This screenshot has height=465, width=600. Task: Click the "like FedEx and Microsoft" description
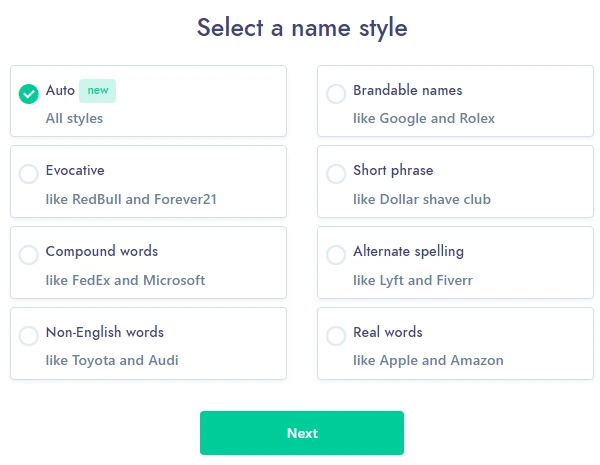125,280
